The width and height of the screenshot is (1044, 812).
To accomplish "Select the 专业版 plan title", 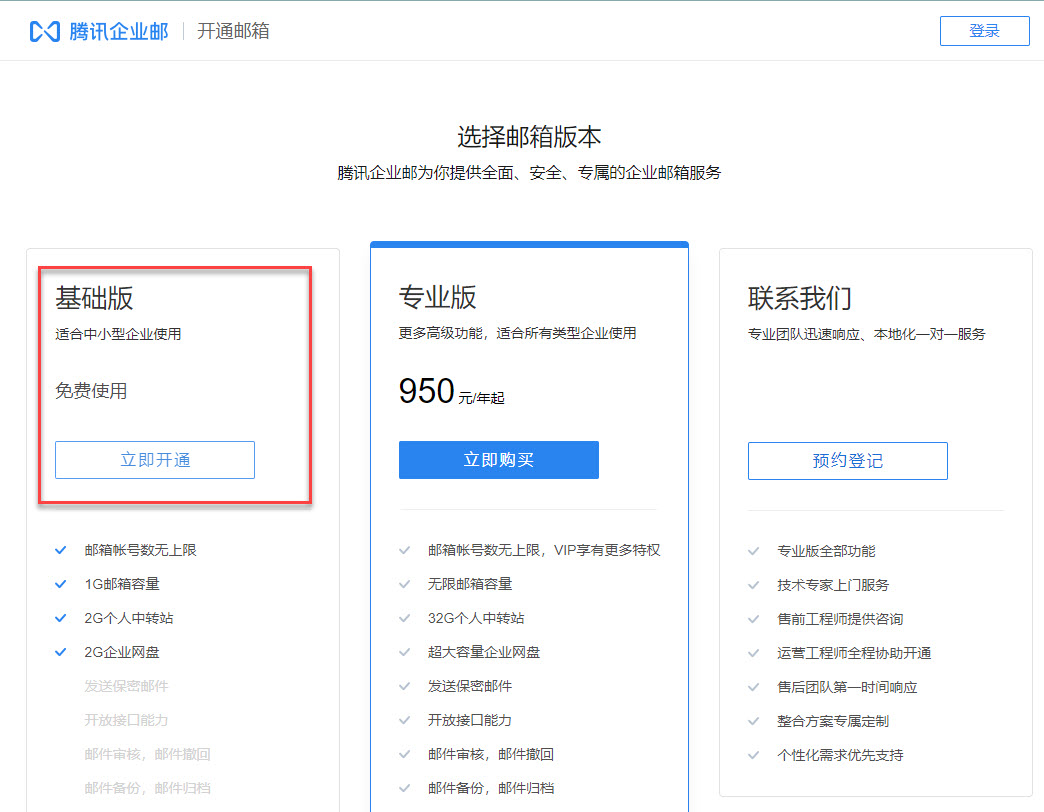I will 437,297.
